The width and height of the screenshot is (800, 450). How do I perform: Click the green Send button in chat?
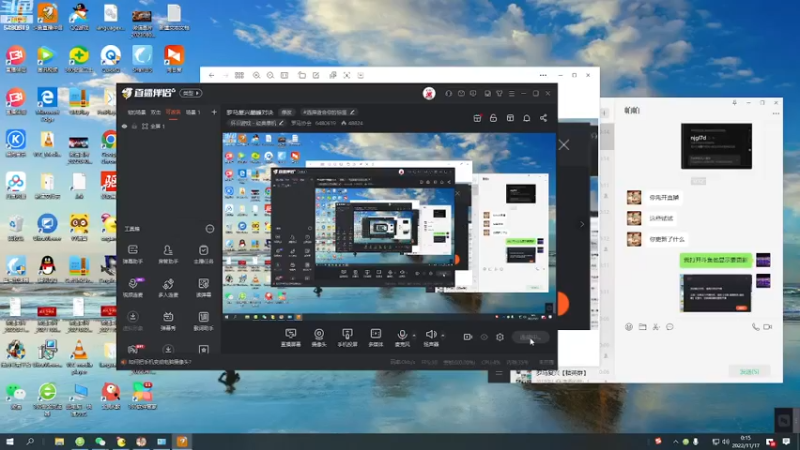coord(749,371)
